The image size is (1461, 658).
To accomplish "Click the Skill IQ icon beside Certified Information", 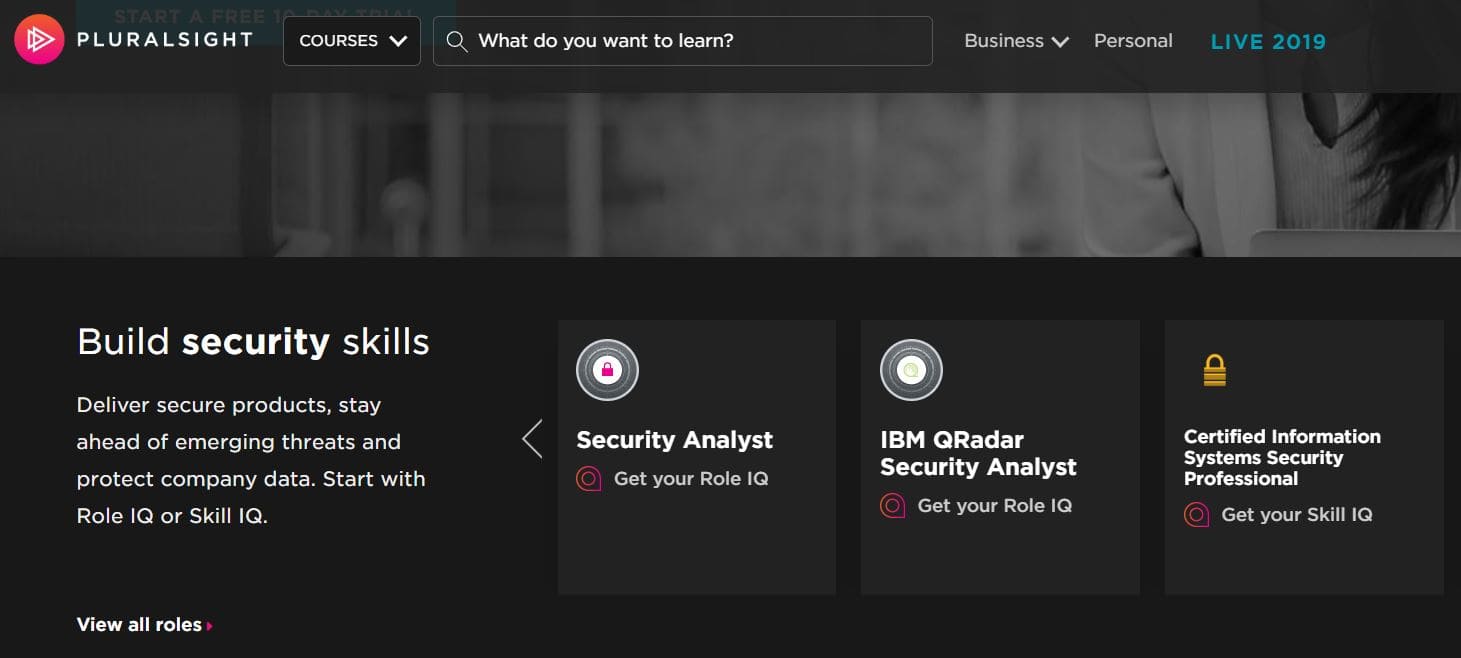I will [1197, 515].
